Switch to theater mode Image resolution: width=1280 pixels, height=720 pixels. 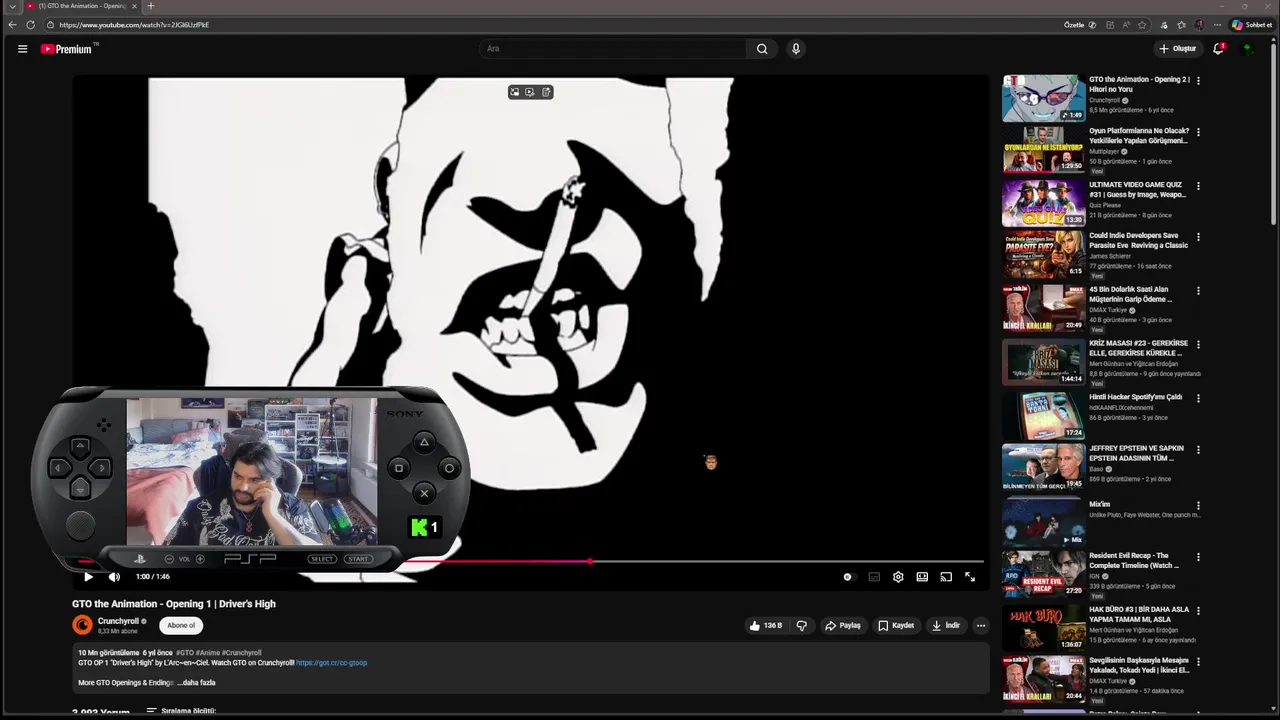[922, 576]
